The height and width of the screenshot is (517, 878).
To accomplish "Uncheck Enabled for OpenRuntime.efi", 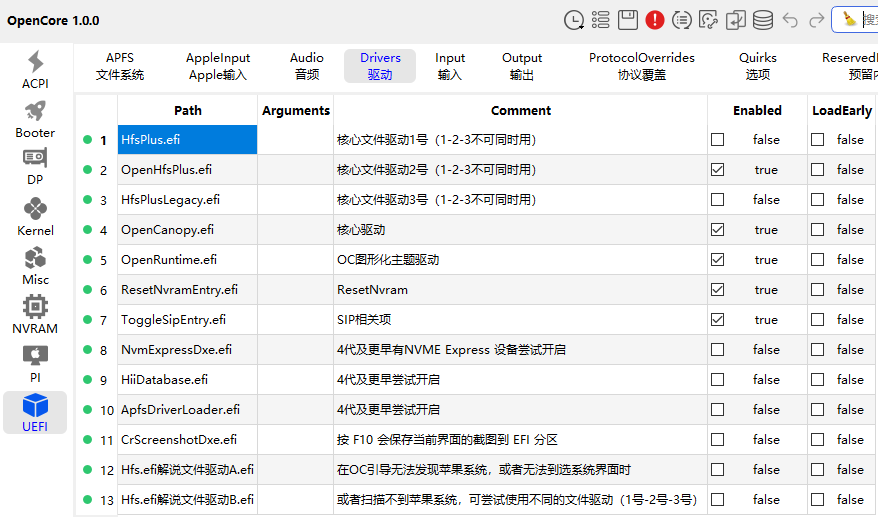I will point(717,259).
